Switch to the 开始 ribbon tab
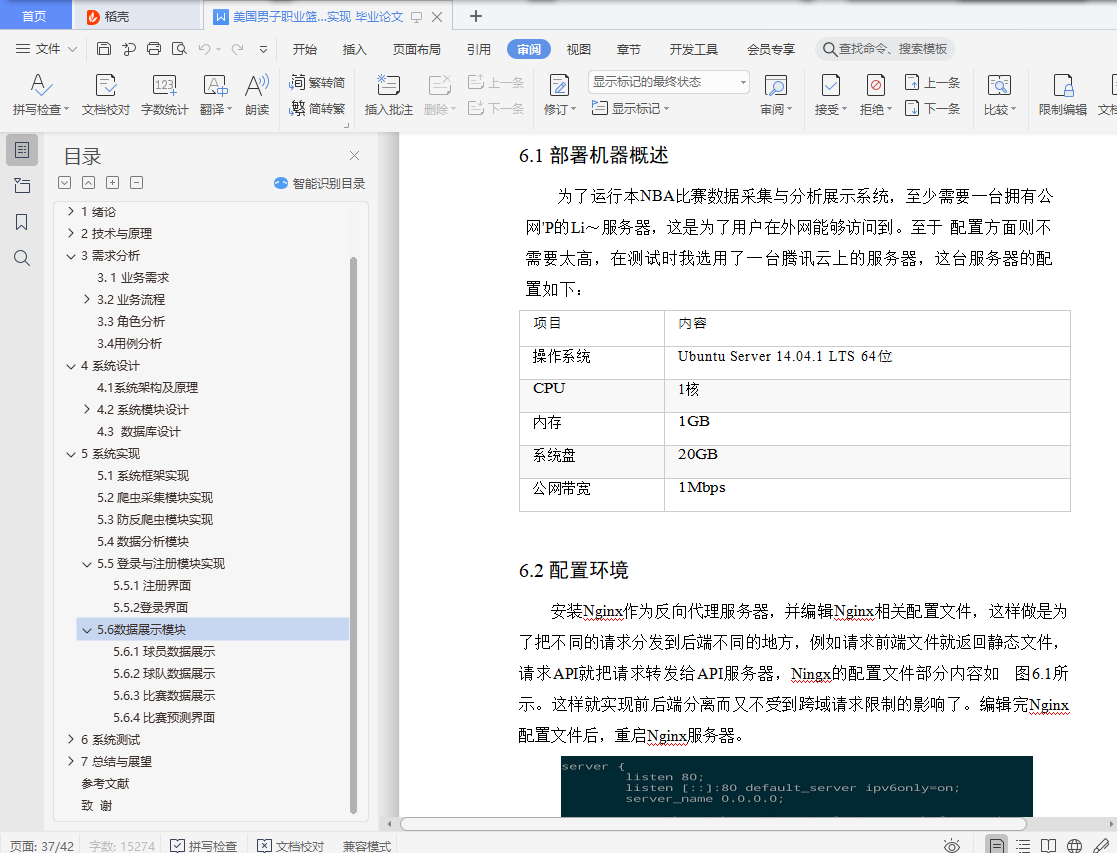 [x=305, y=49]
